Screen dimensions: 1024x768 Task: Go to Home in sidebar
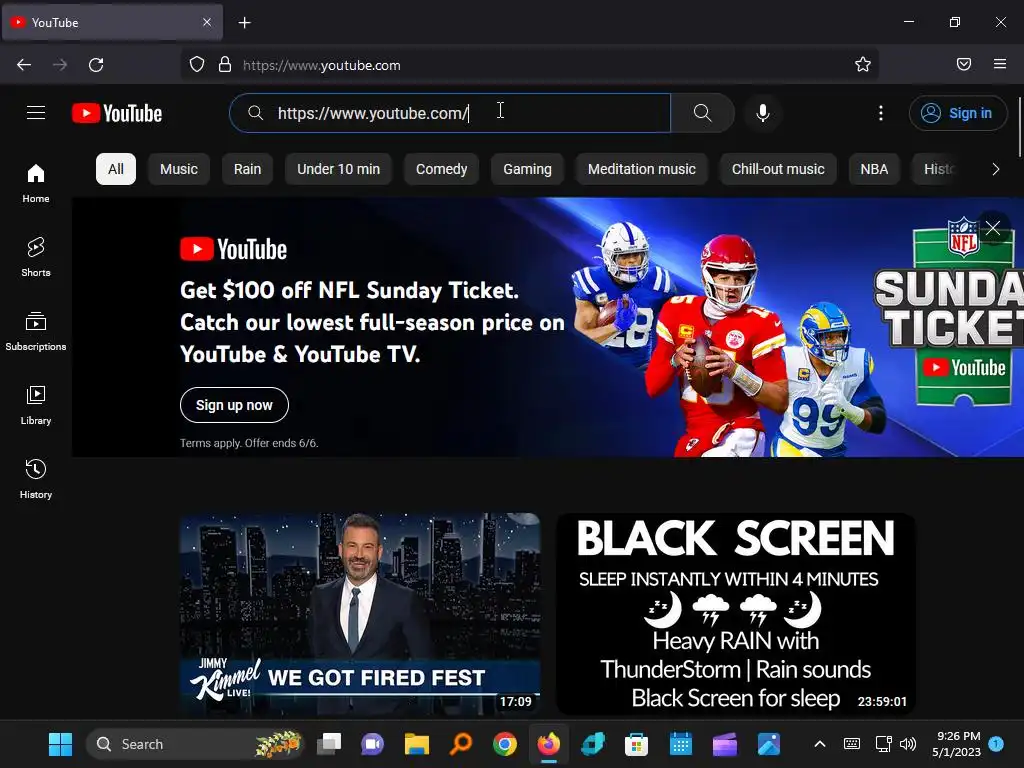[x=36, y=183]
